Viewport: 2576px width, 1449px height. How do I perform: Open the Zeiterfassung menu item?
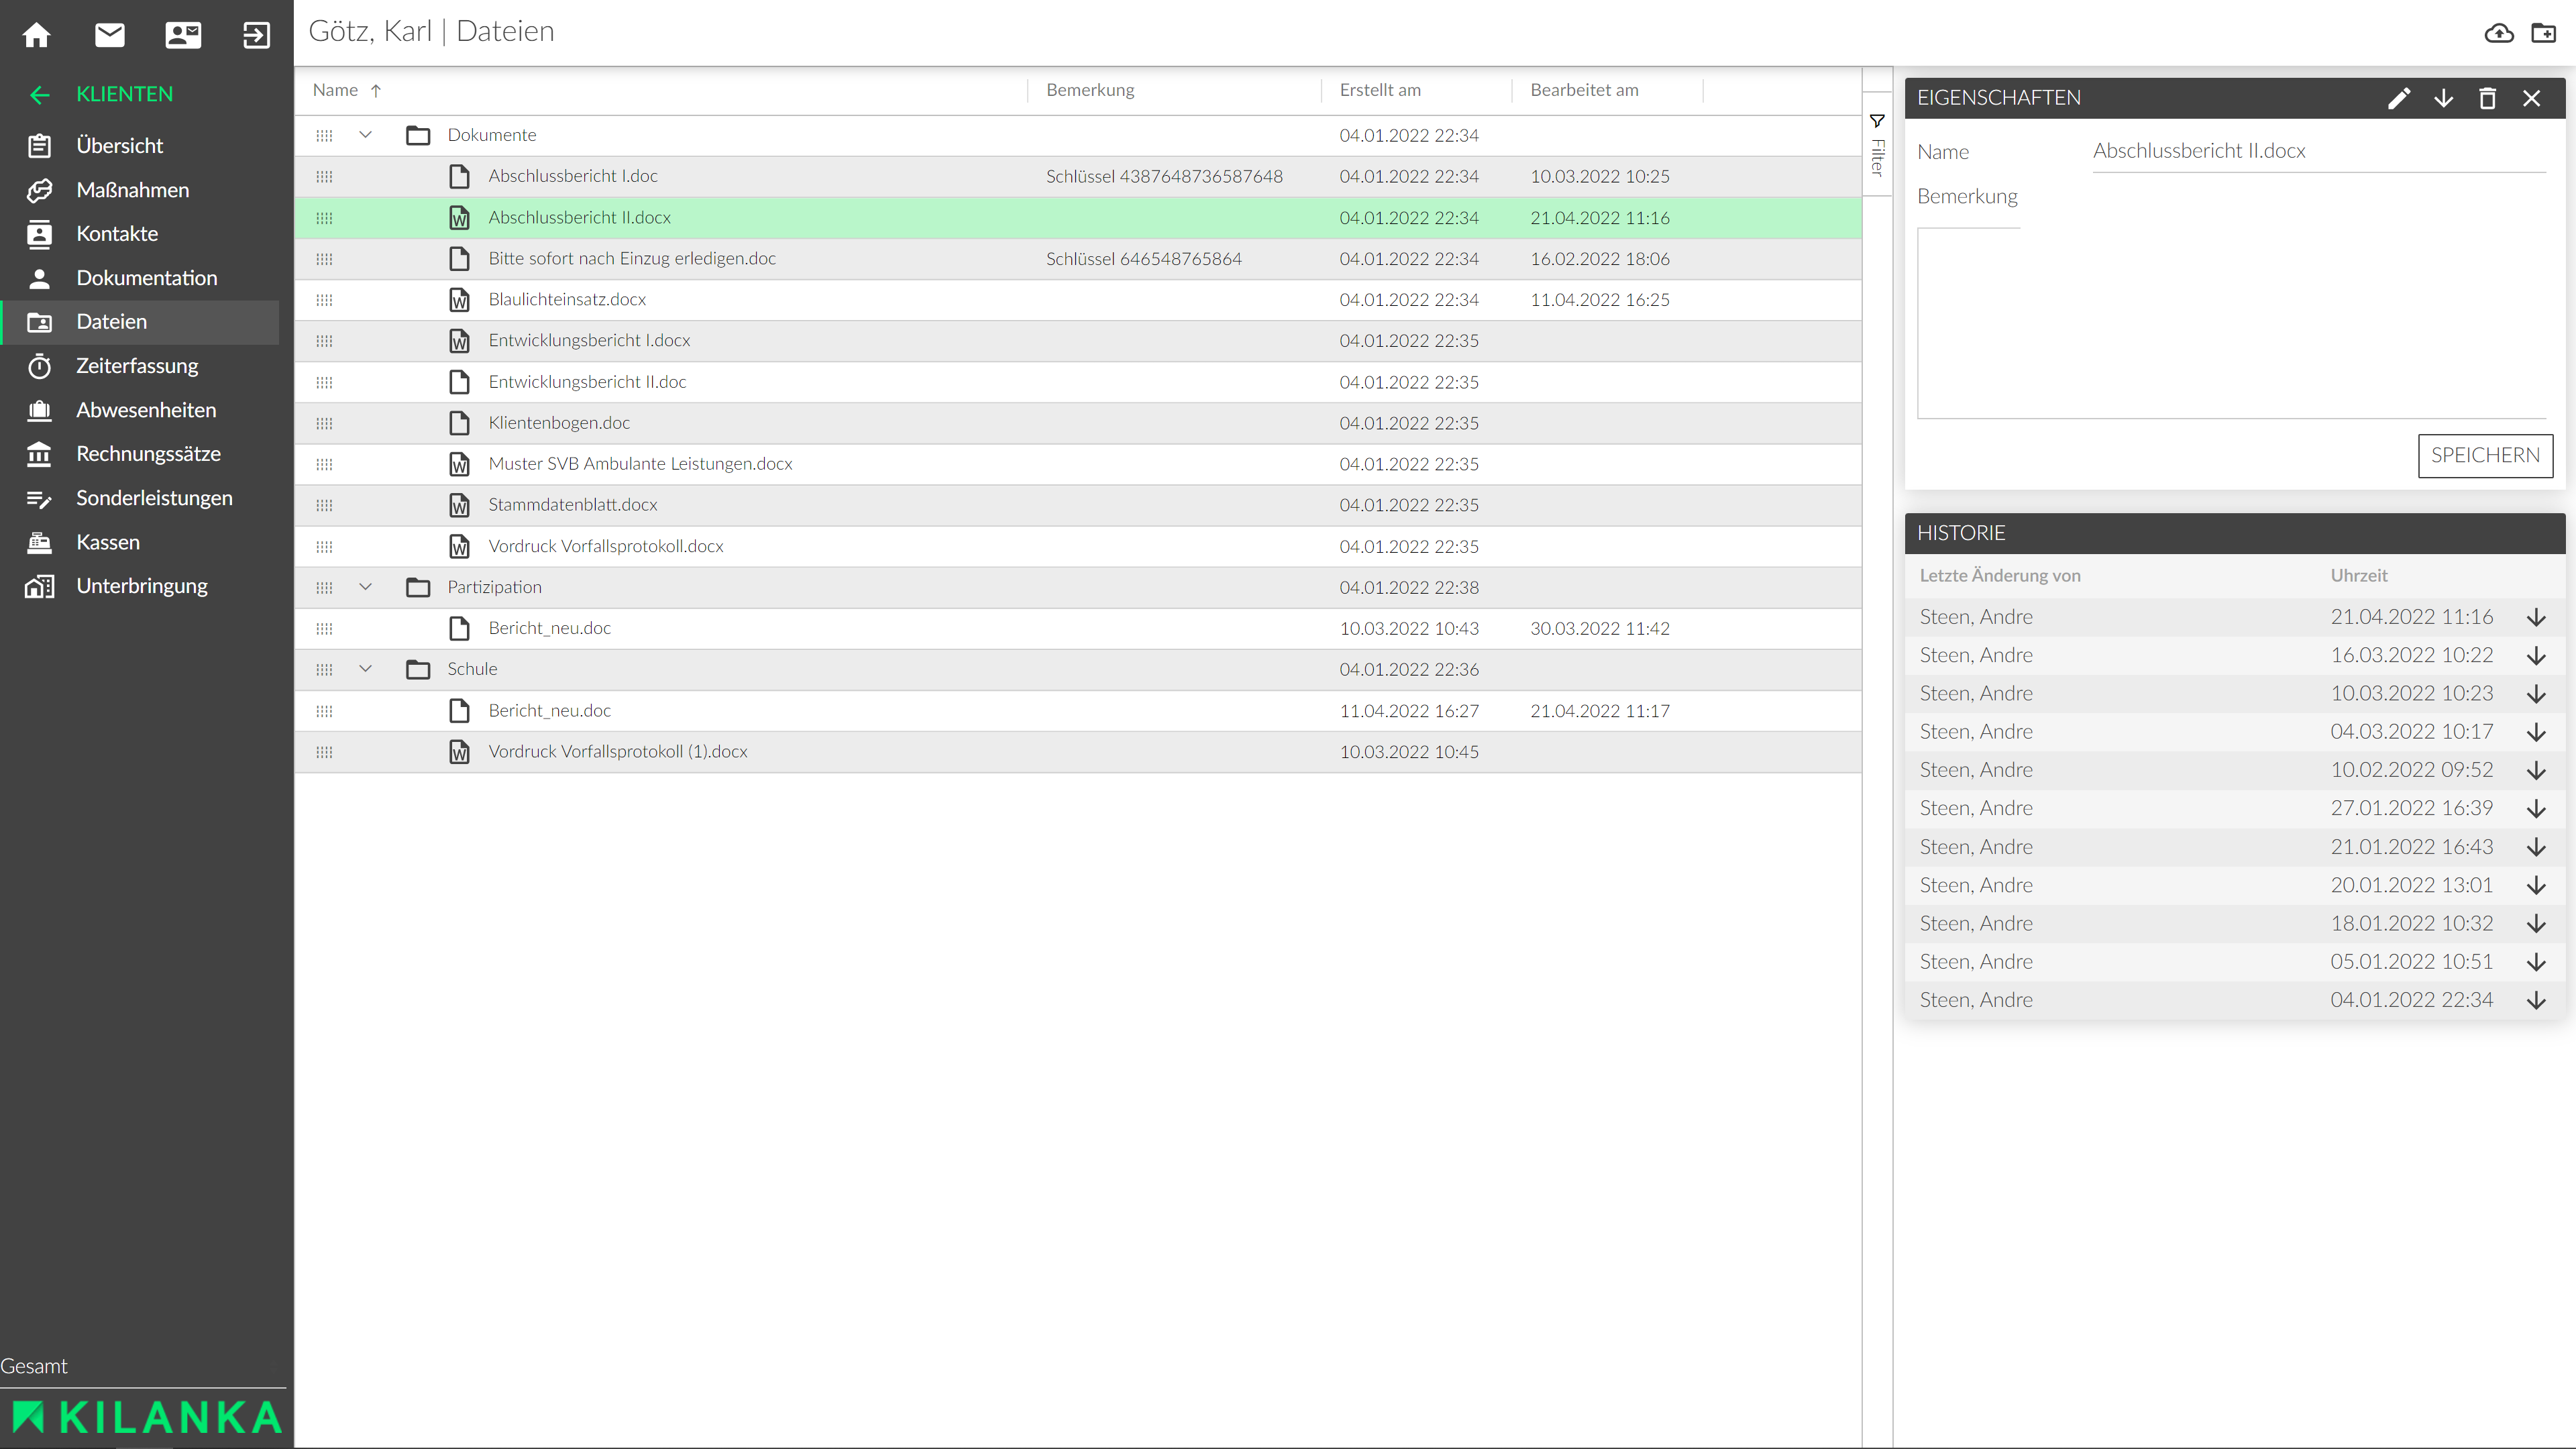pos(137,366)
